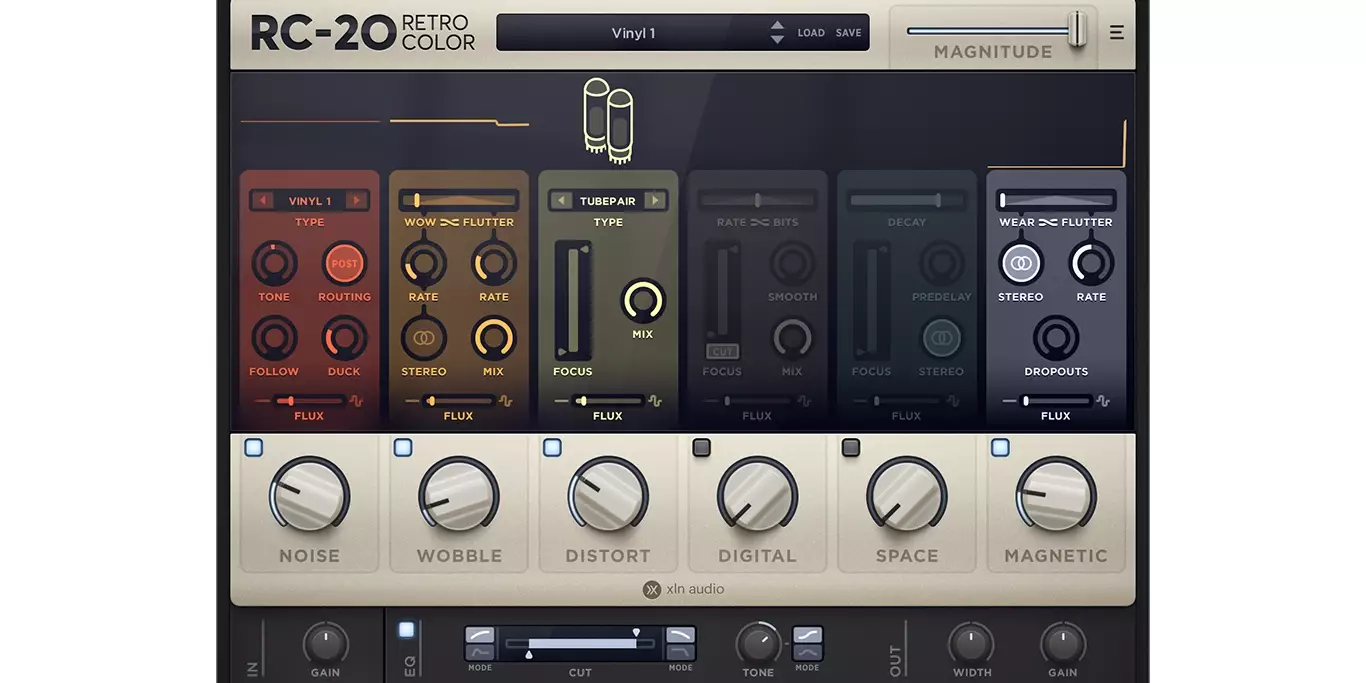Click the Magnetic flux waveform icon

pyautogui.click(x=1102, y=401)
